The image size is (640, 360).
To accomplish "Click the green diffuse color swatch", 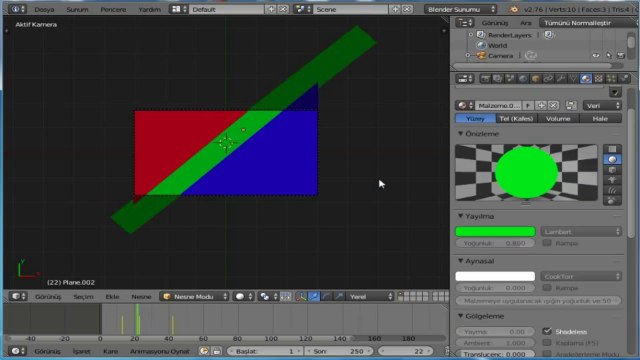I will [495, 231].
